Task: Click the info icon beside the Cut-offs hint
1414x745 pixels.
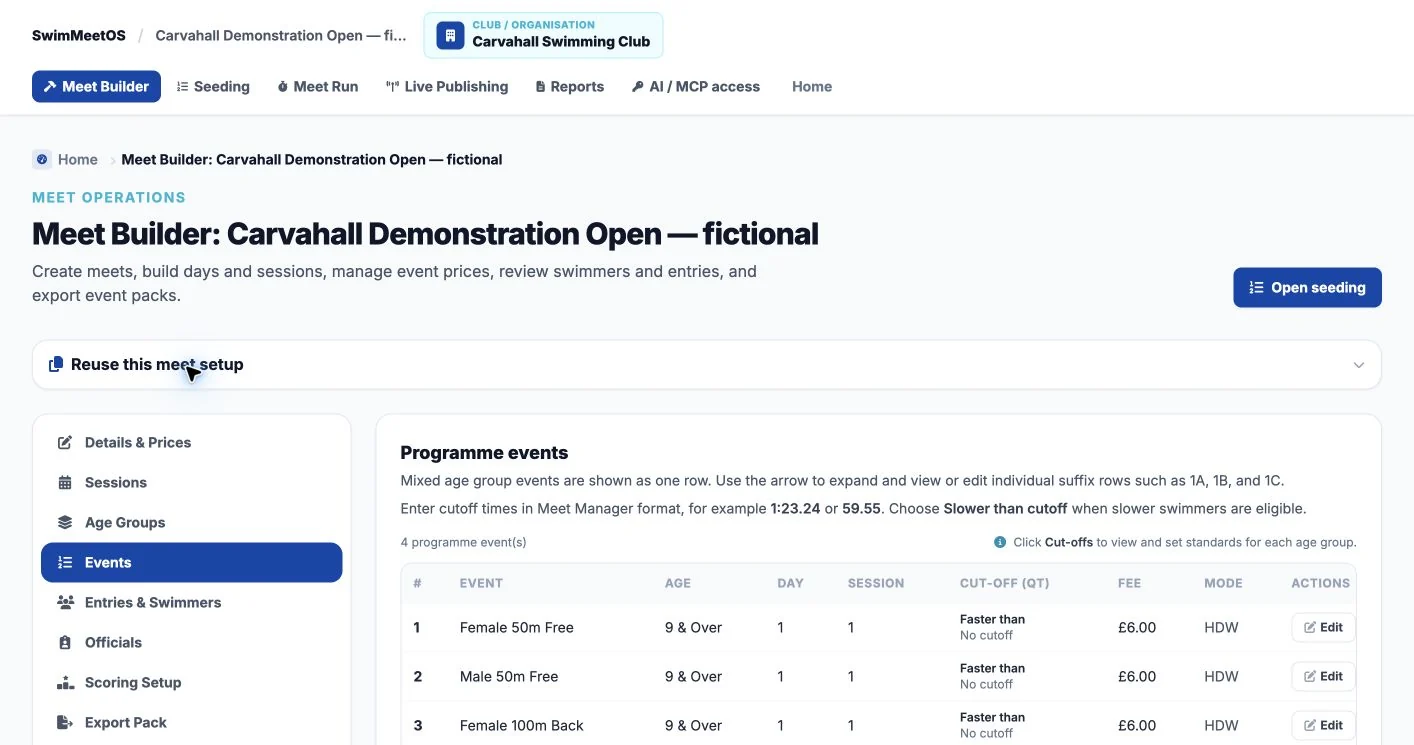Action: pyautogui.click(x=1000, y=542)
